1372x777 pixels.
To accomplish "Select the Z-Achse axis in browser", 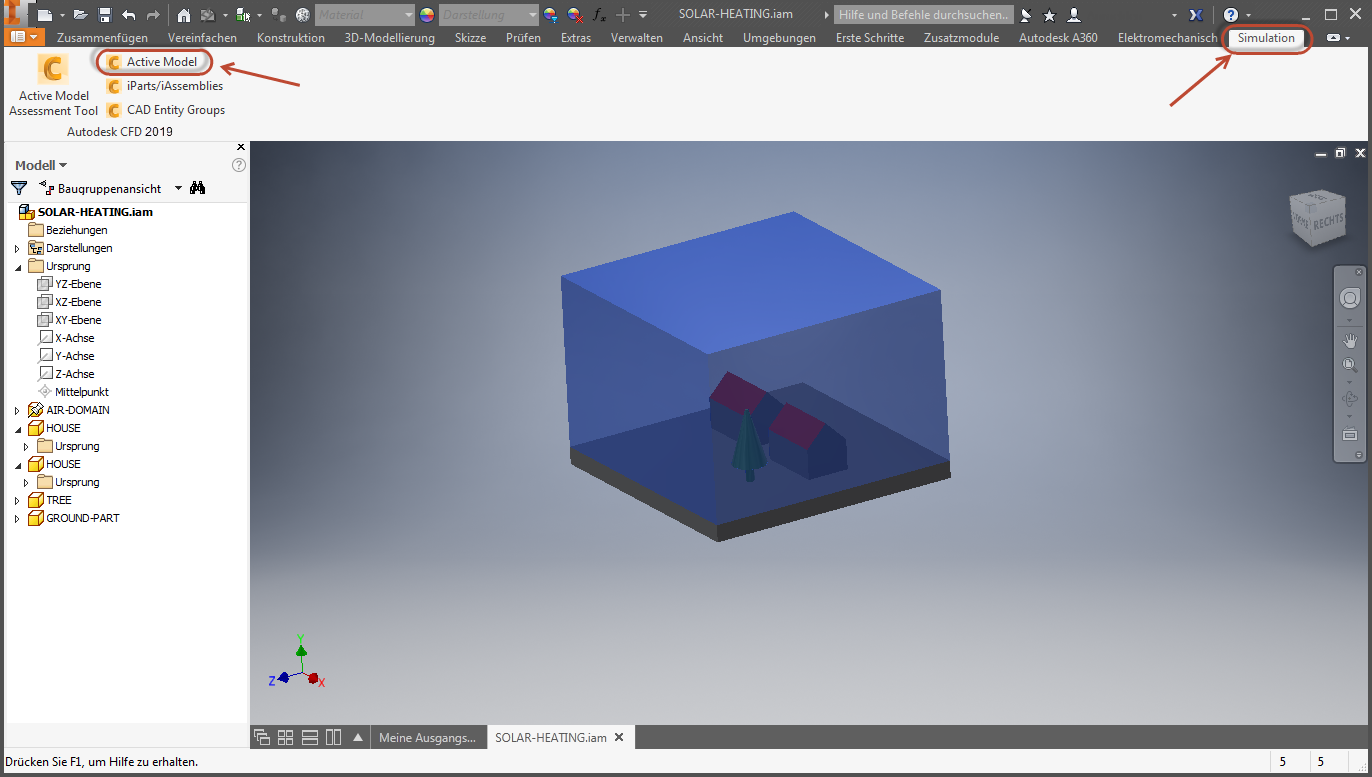I will (x=66, y=374).
